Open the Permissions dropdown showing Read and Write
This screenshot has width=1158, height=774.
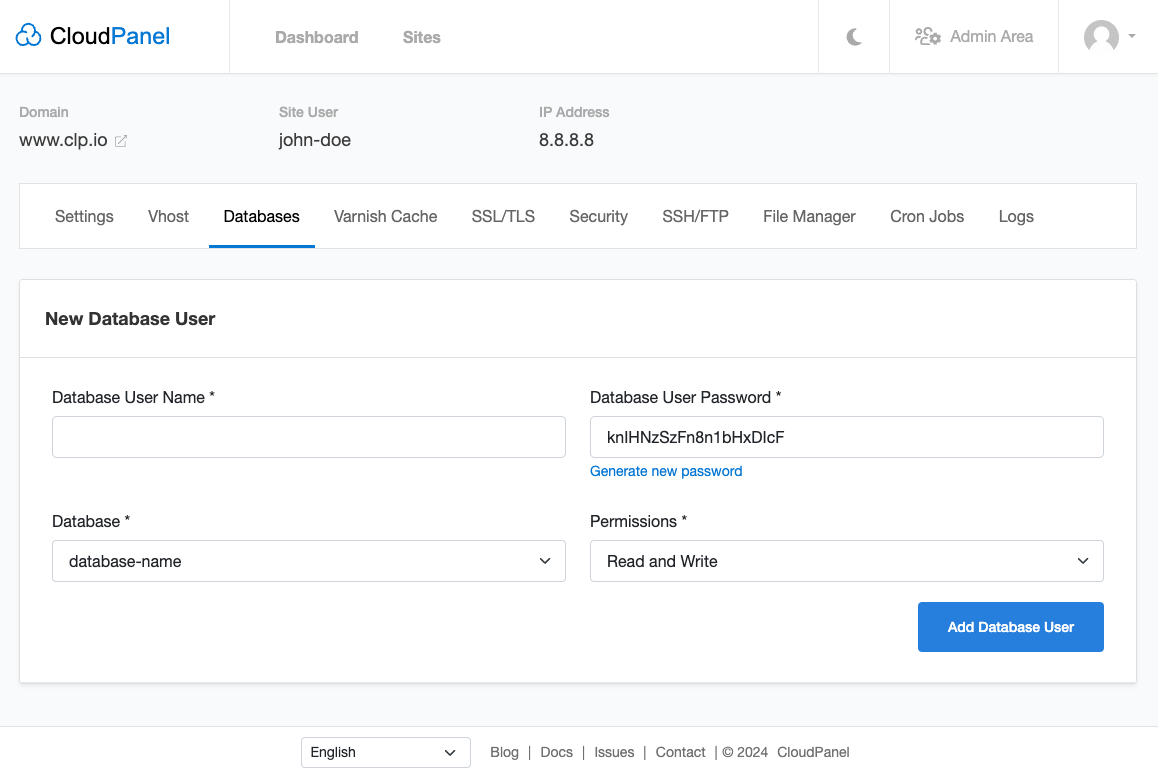coord(846,561)
